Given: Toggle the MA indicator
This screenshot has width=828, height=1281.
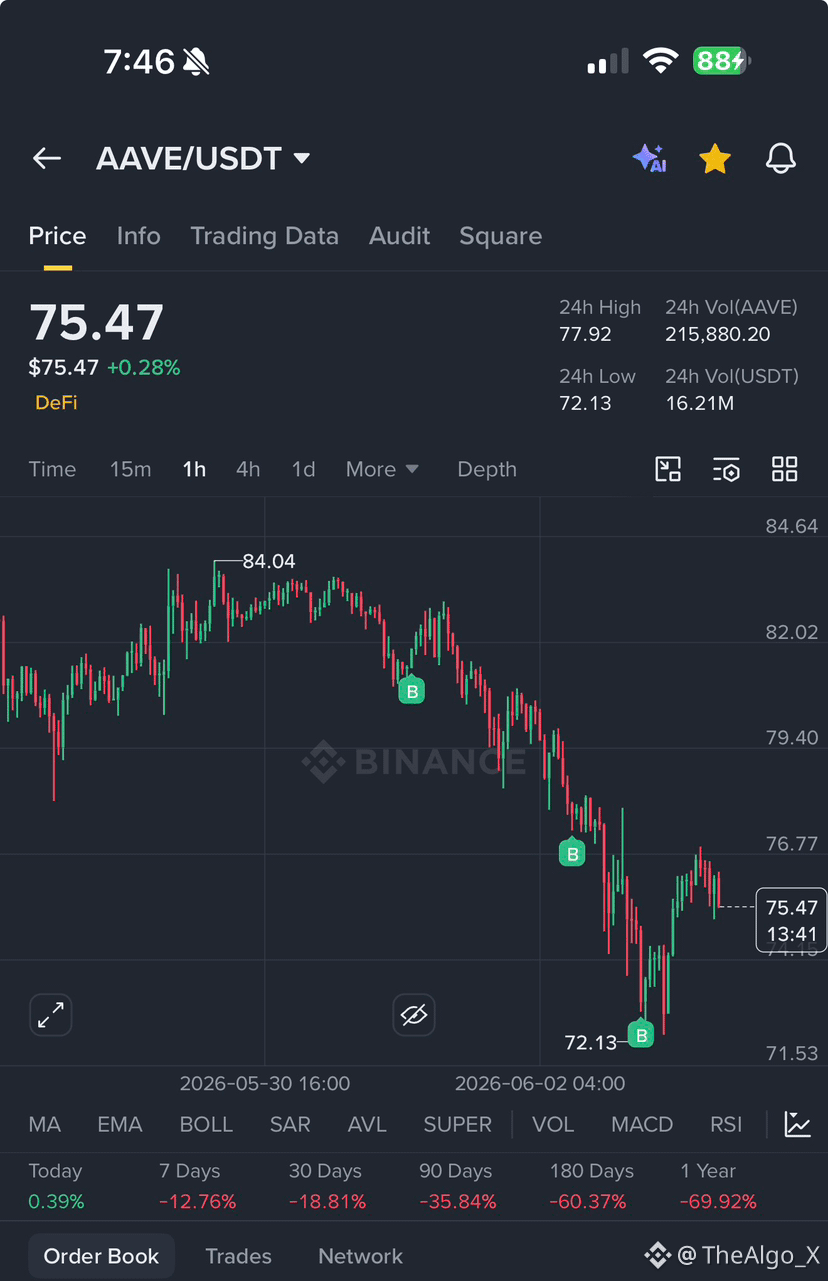Looking at the screenshot, I should [45, 1124].
